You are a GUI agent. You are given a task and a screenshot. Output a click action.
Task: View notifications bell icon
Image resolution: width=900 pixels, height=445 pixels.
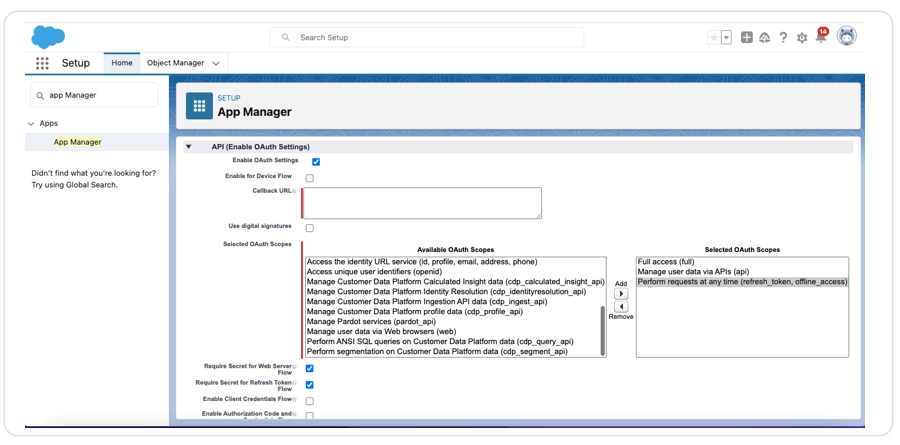point(820,38)
